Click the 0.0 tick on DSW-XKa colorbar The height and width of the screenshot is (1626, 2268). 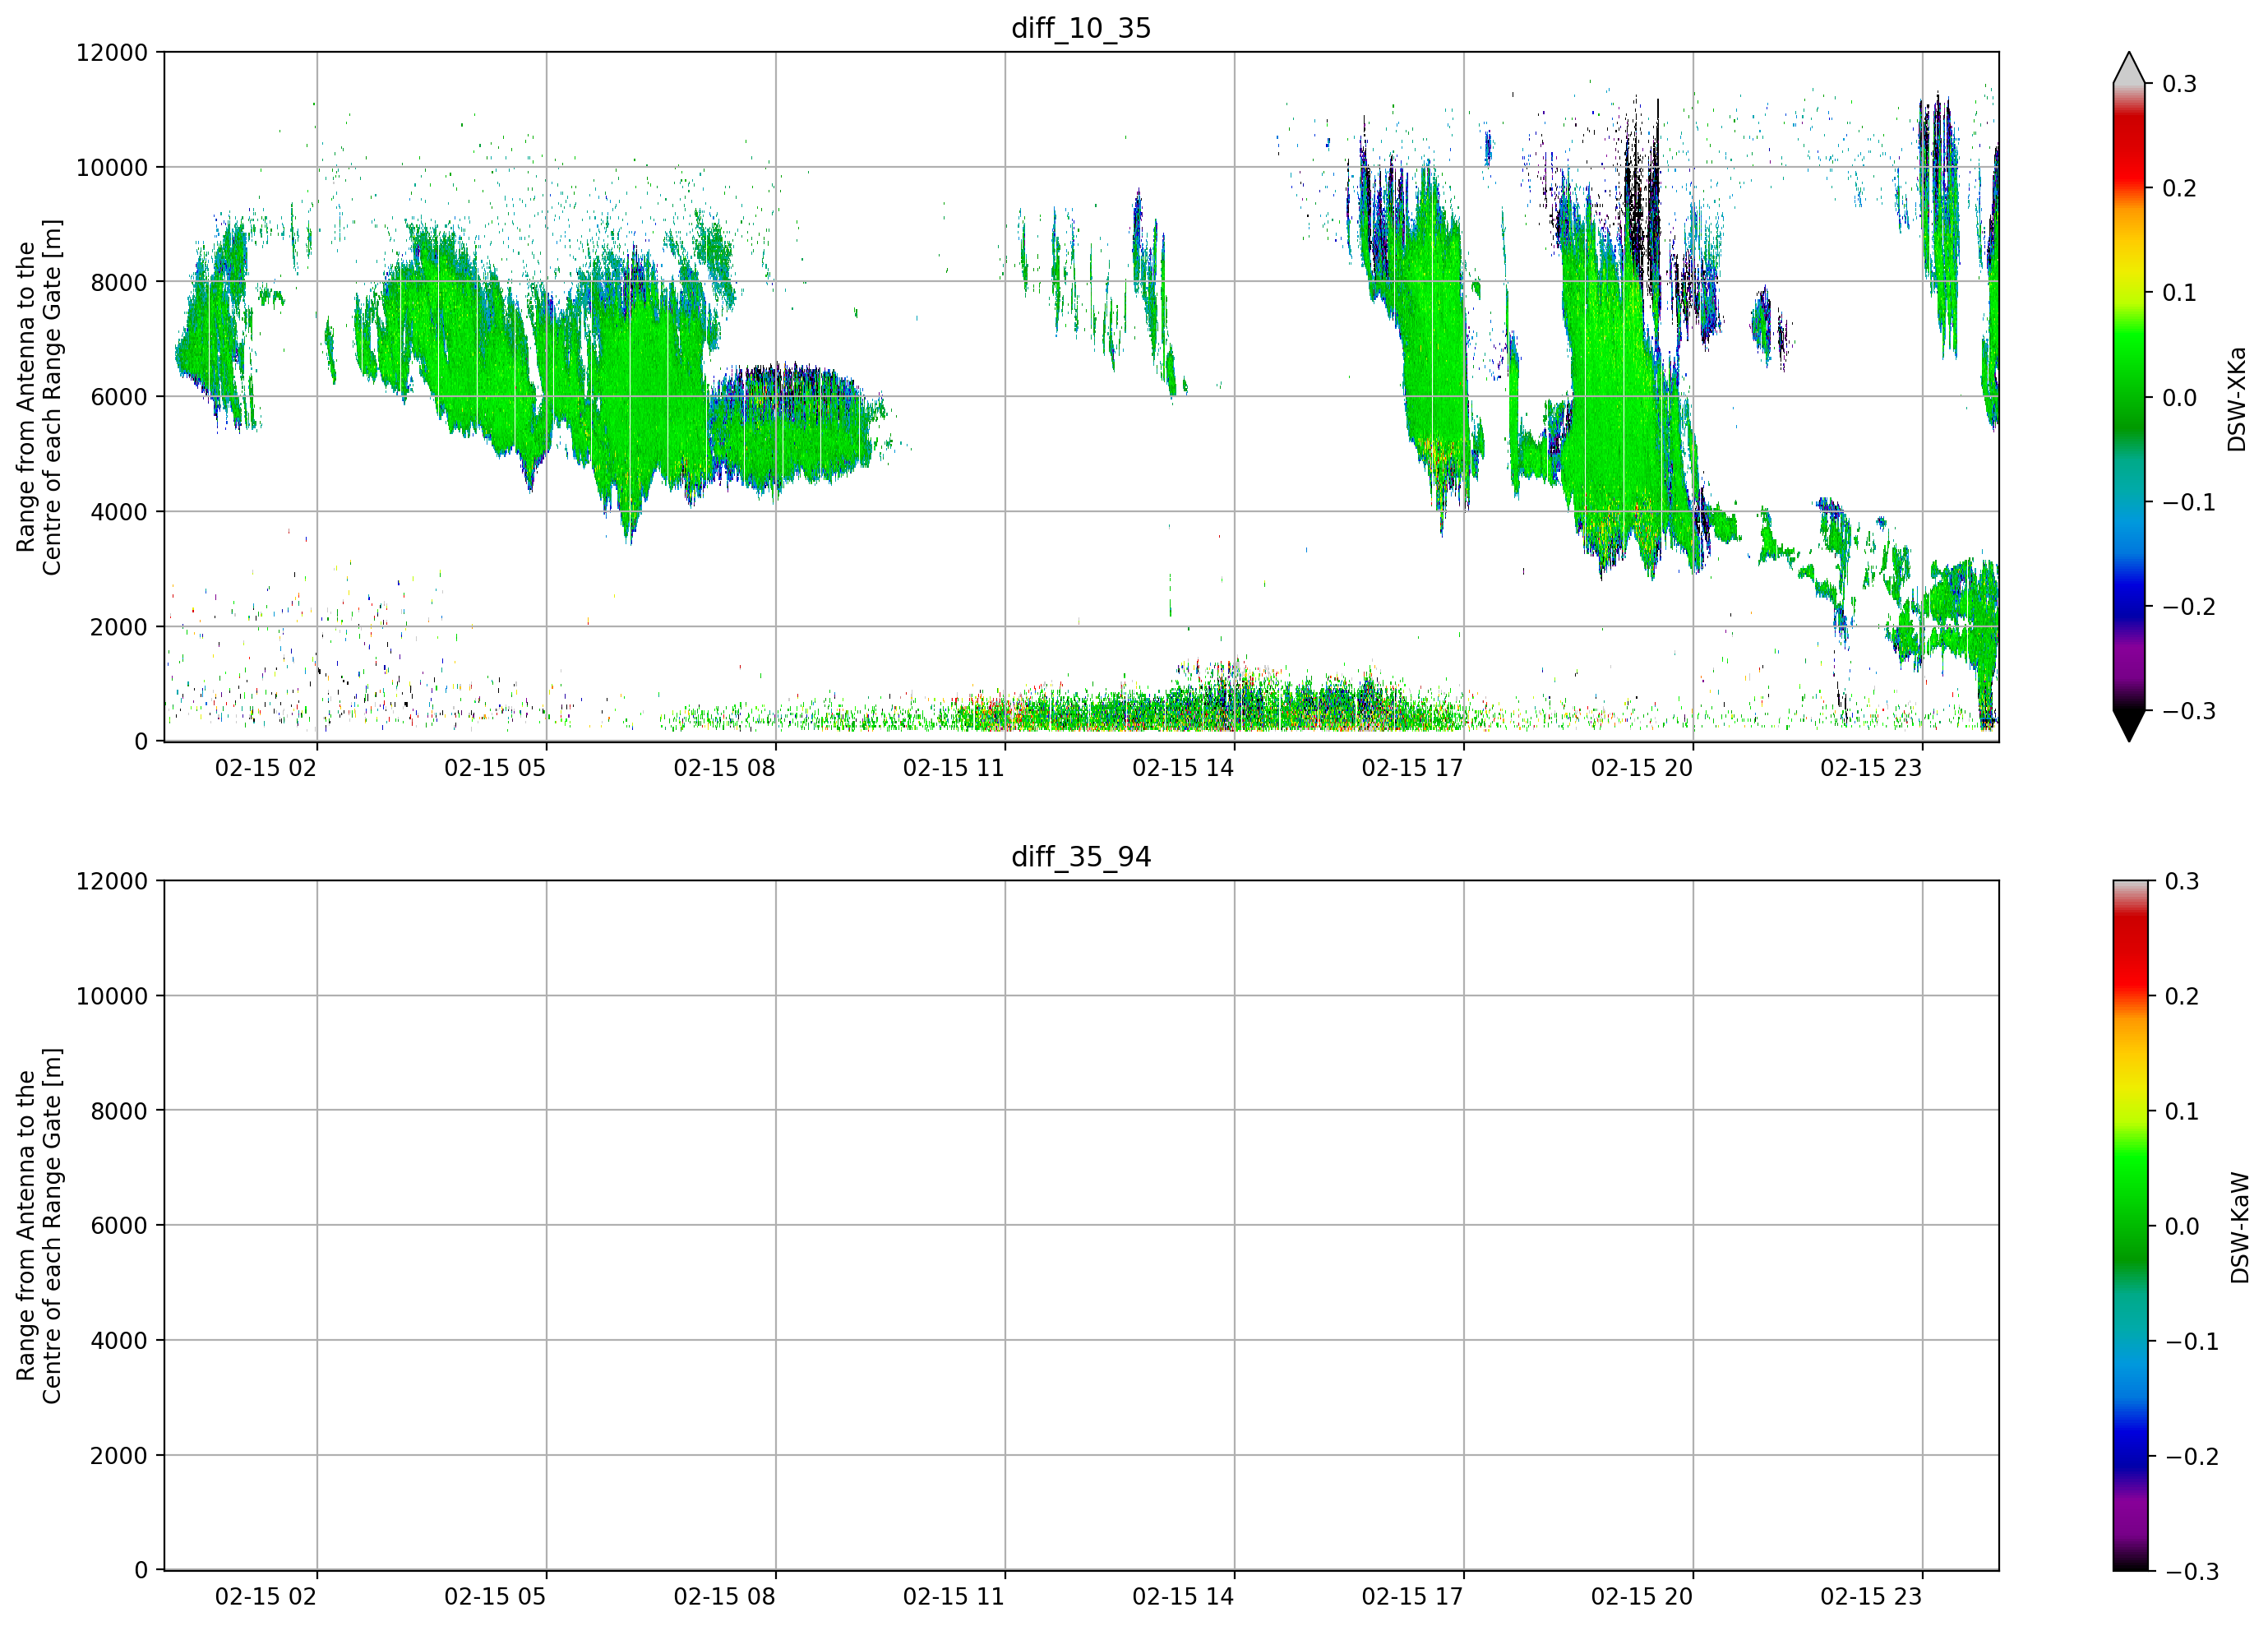(2180, 398)
